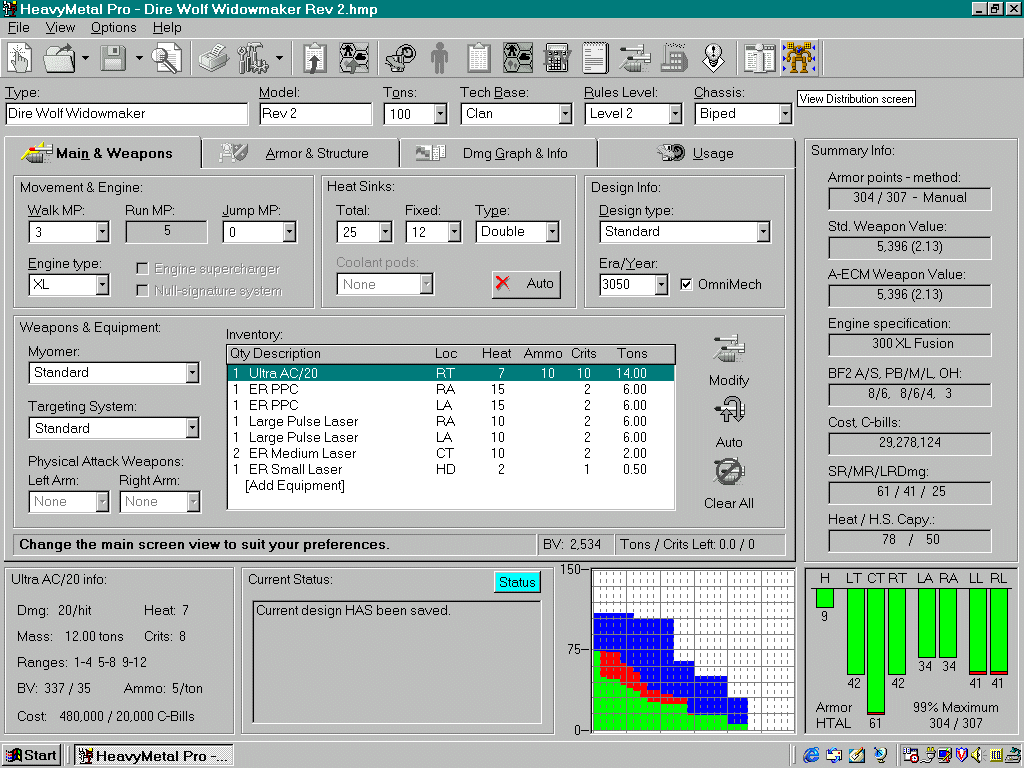This screenshot has width=1024, height=768.
Task: Select the ER Medium Laser inventory row
Action: pos(451,453)
